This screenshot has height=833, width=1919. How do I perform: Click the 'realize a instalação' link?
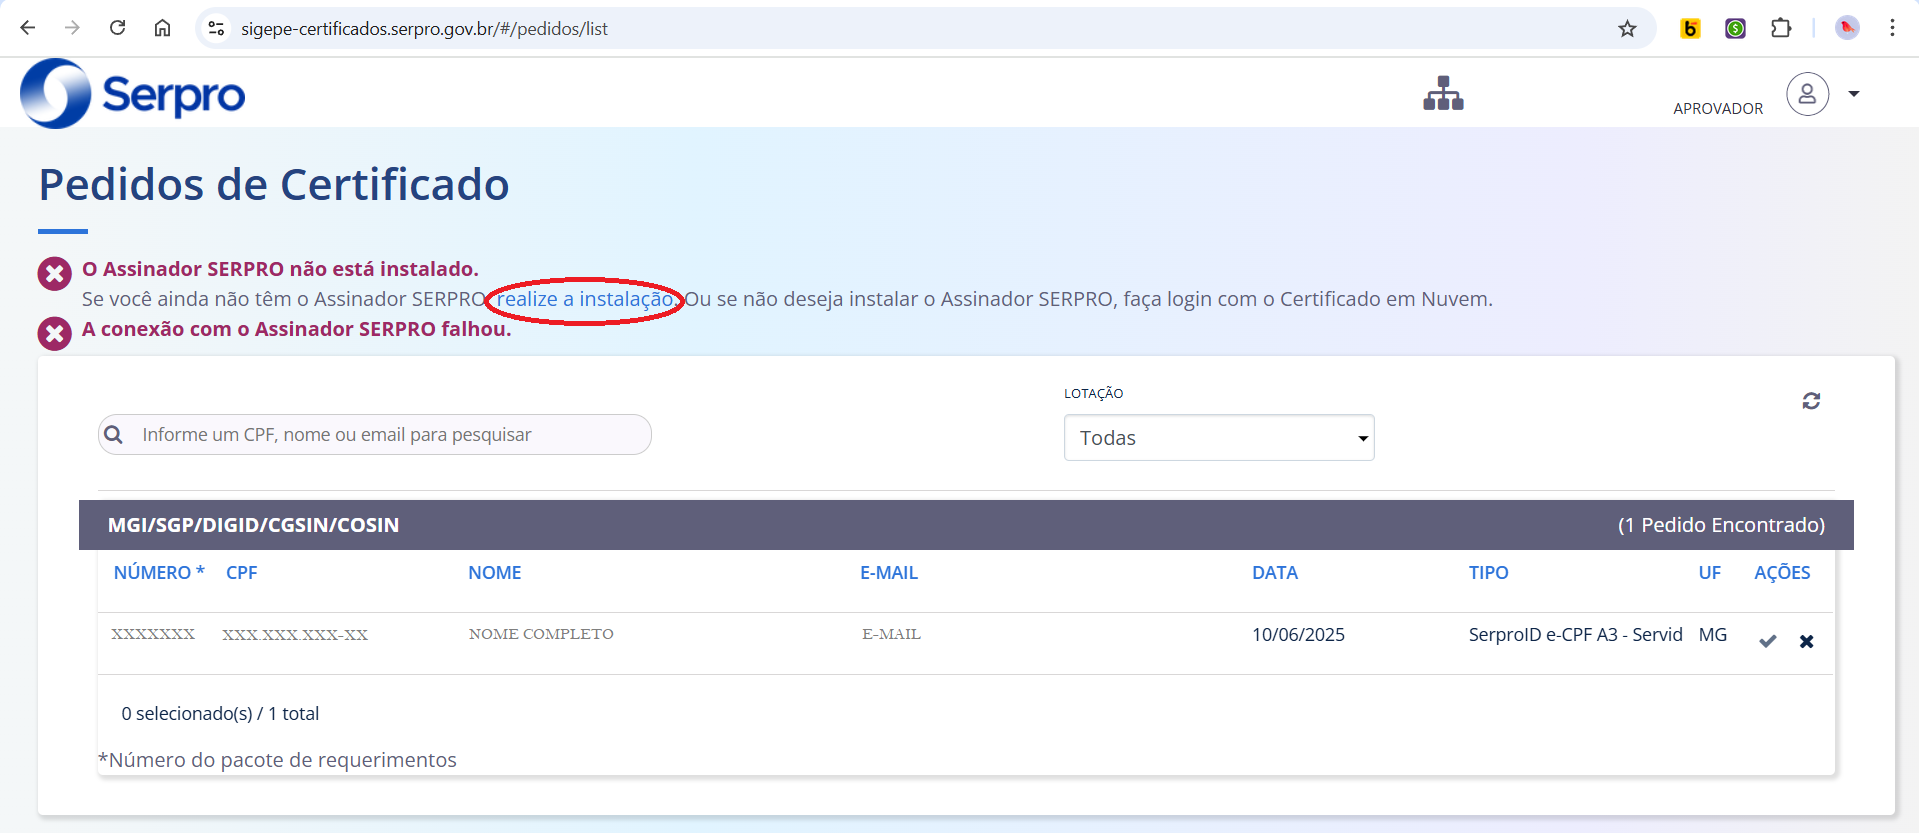[x=585, y=299]
